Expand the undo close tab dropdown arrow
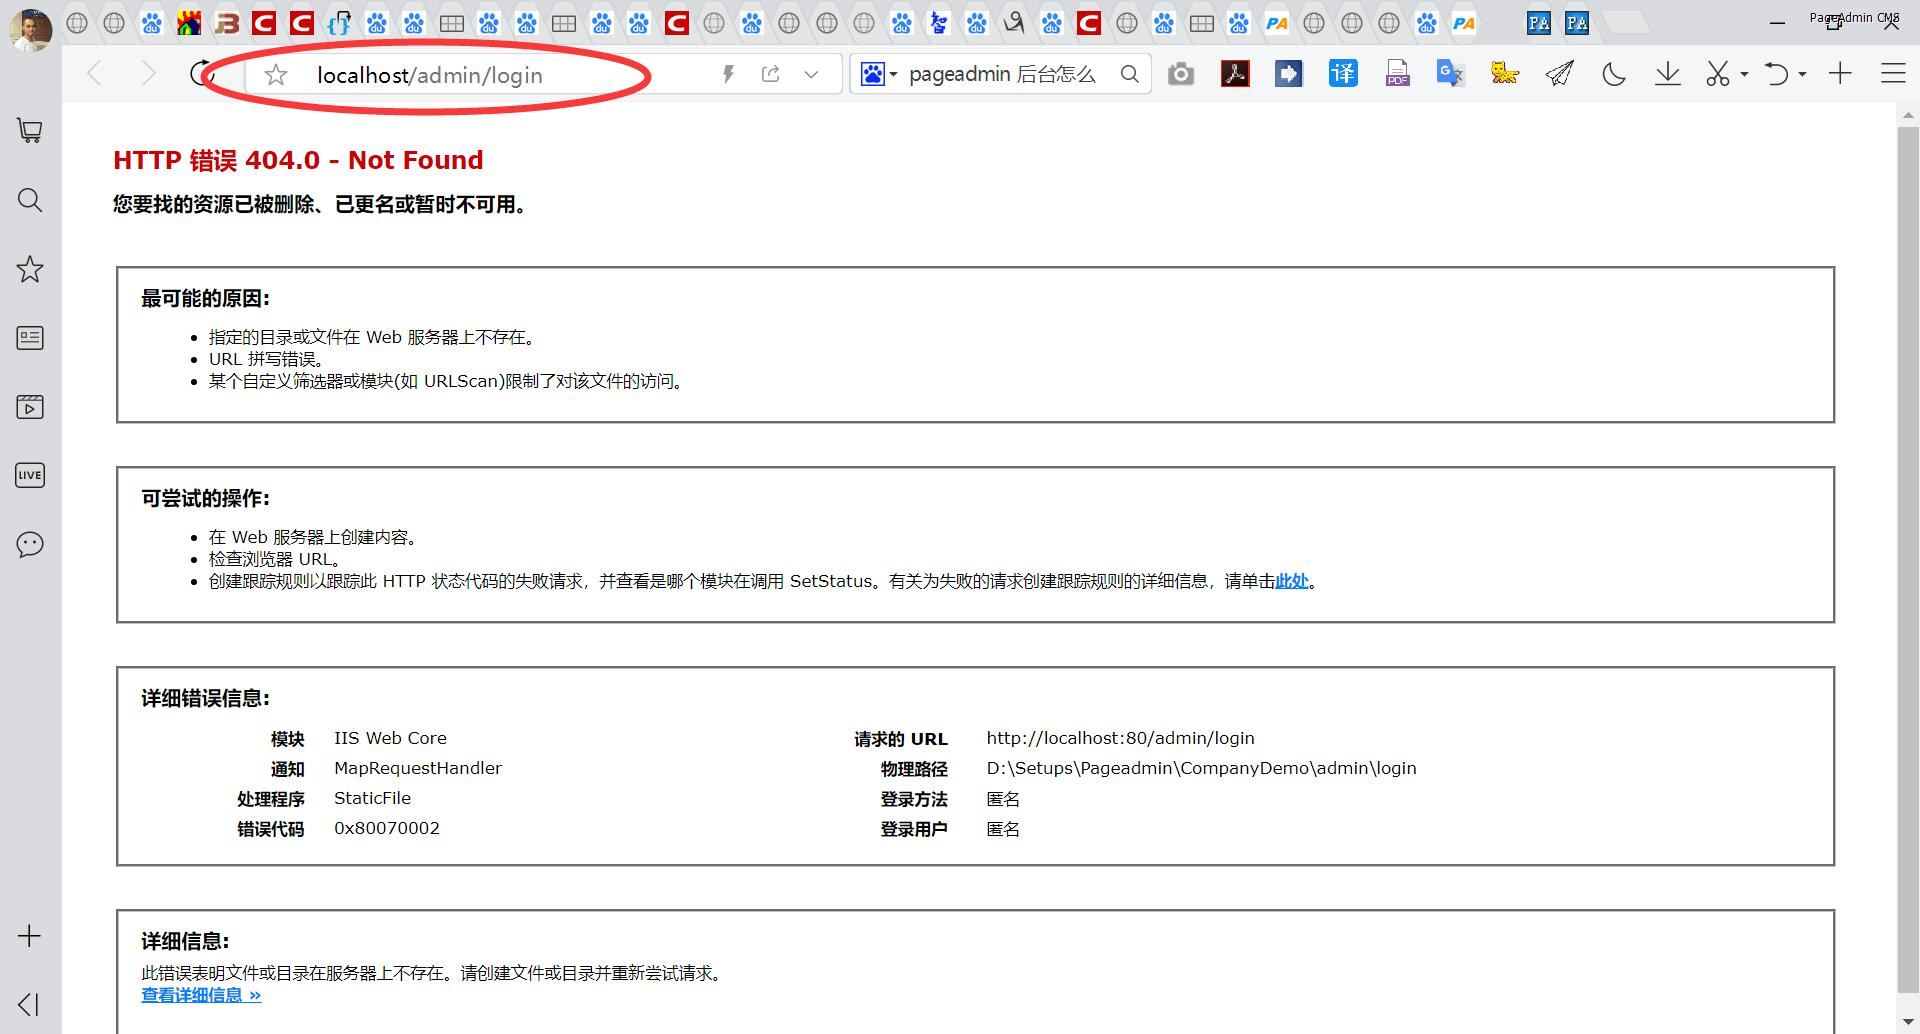The height and width of the screenshot is (1034, 1920). coord(1802,74)
